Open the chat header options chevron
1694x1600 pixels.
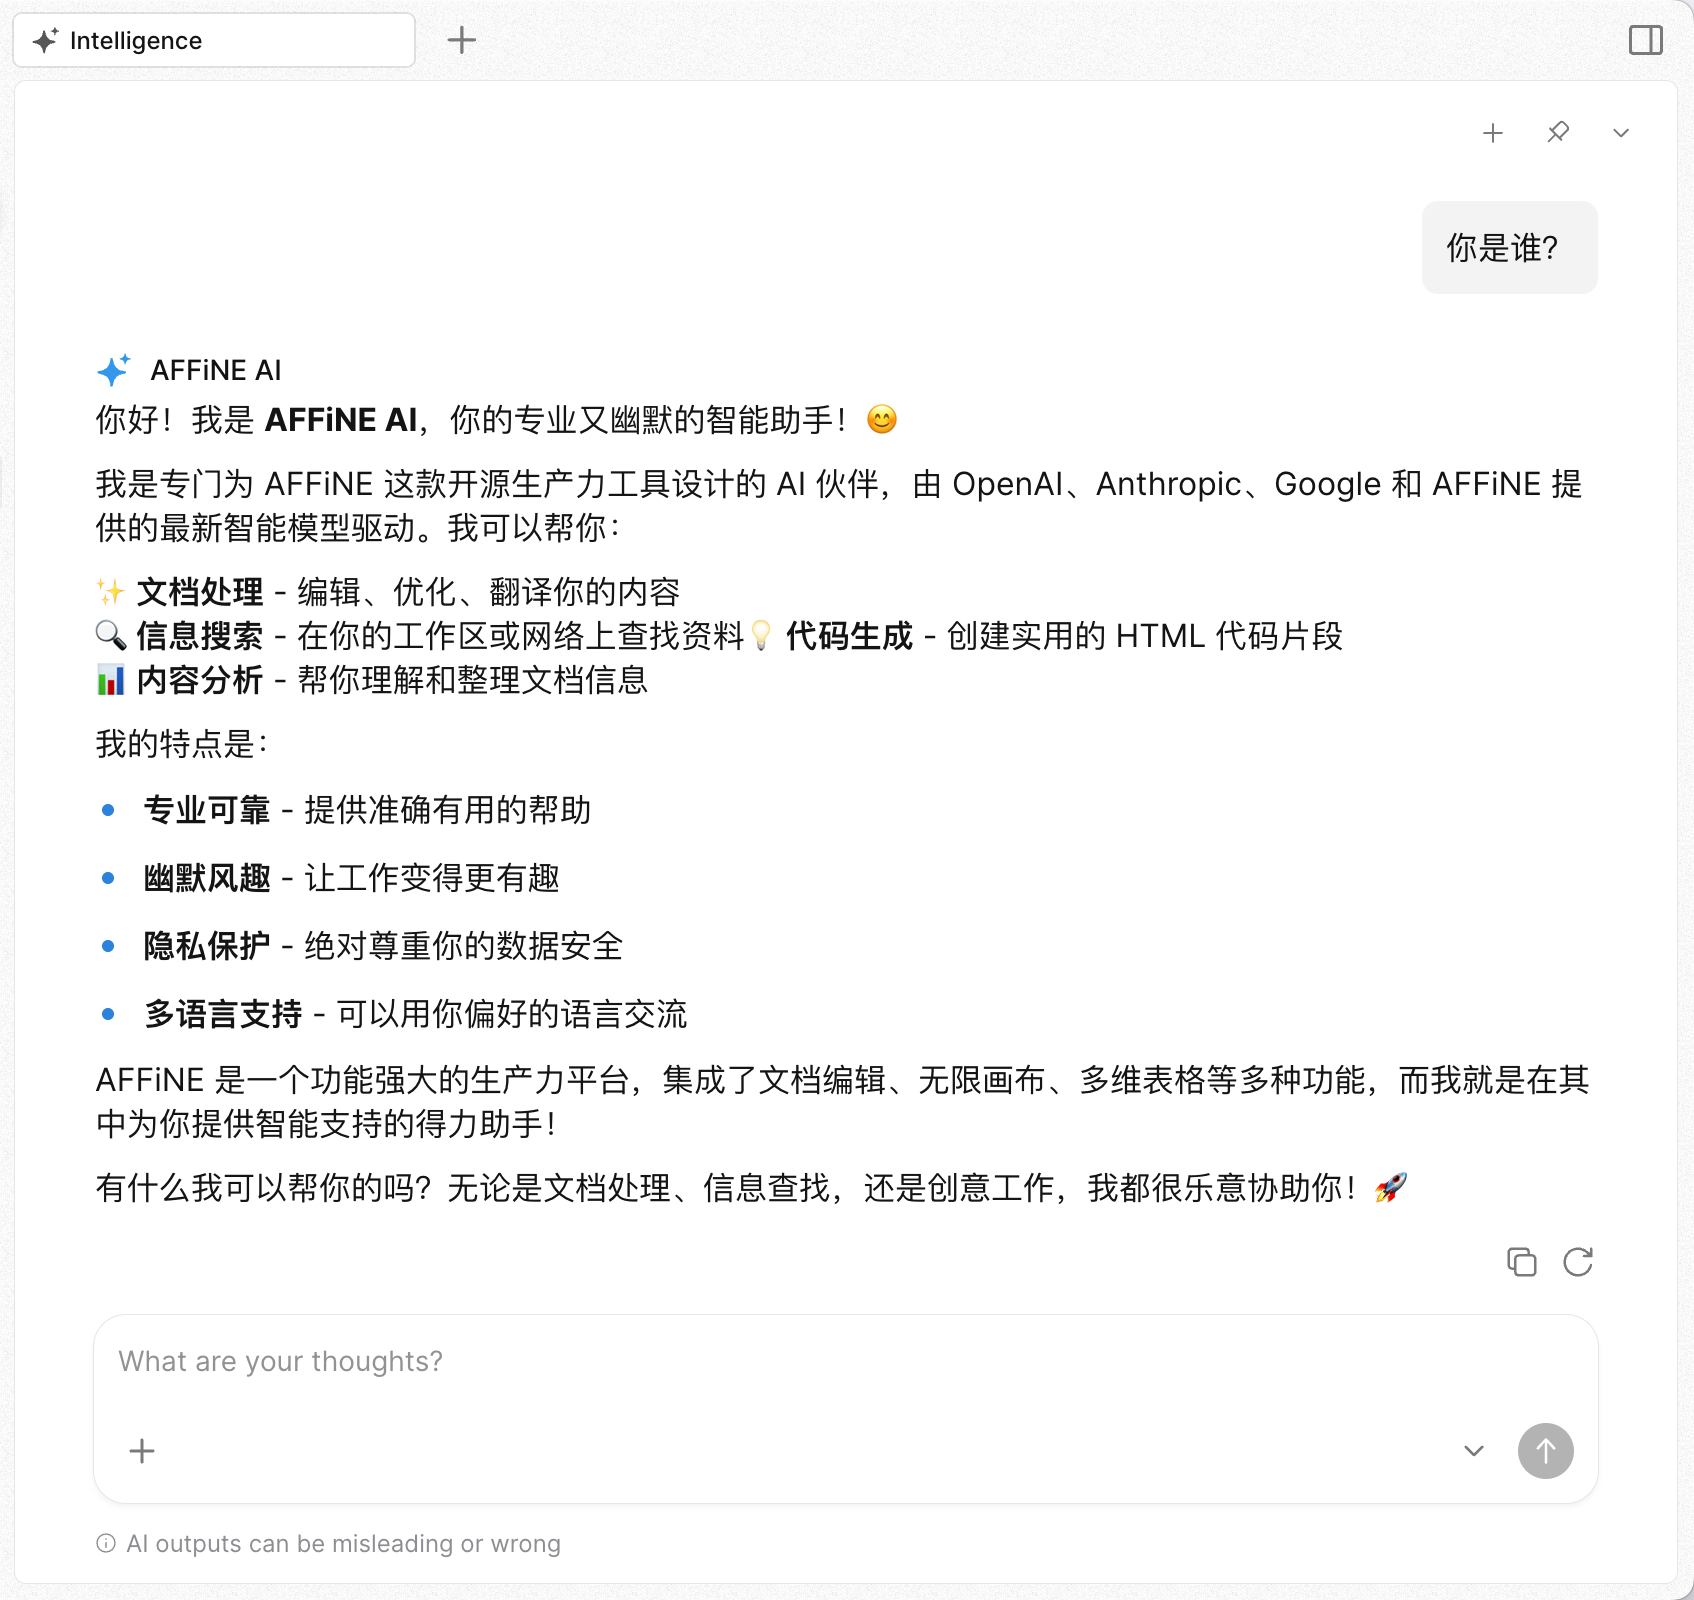click(x=1621, y=132)
